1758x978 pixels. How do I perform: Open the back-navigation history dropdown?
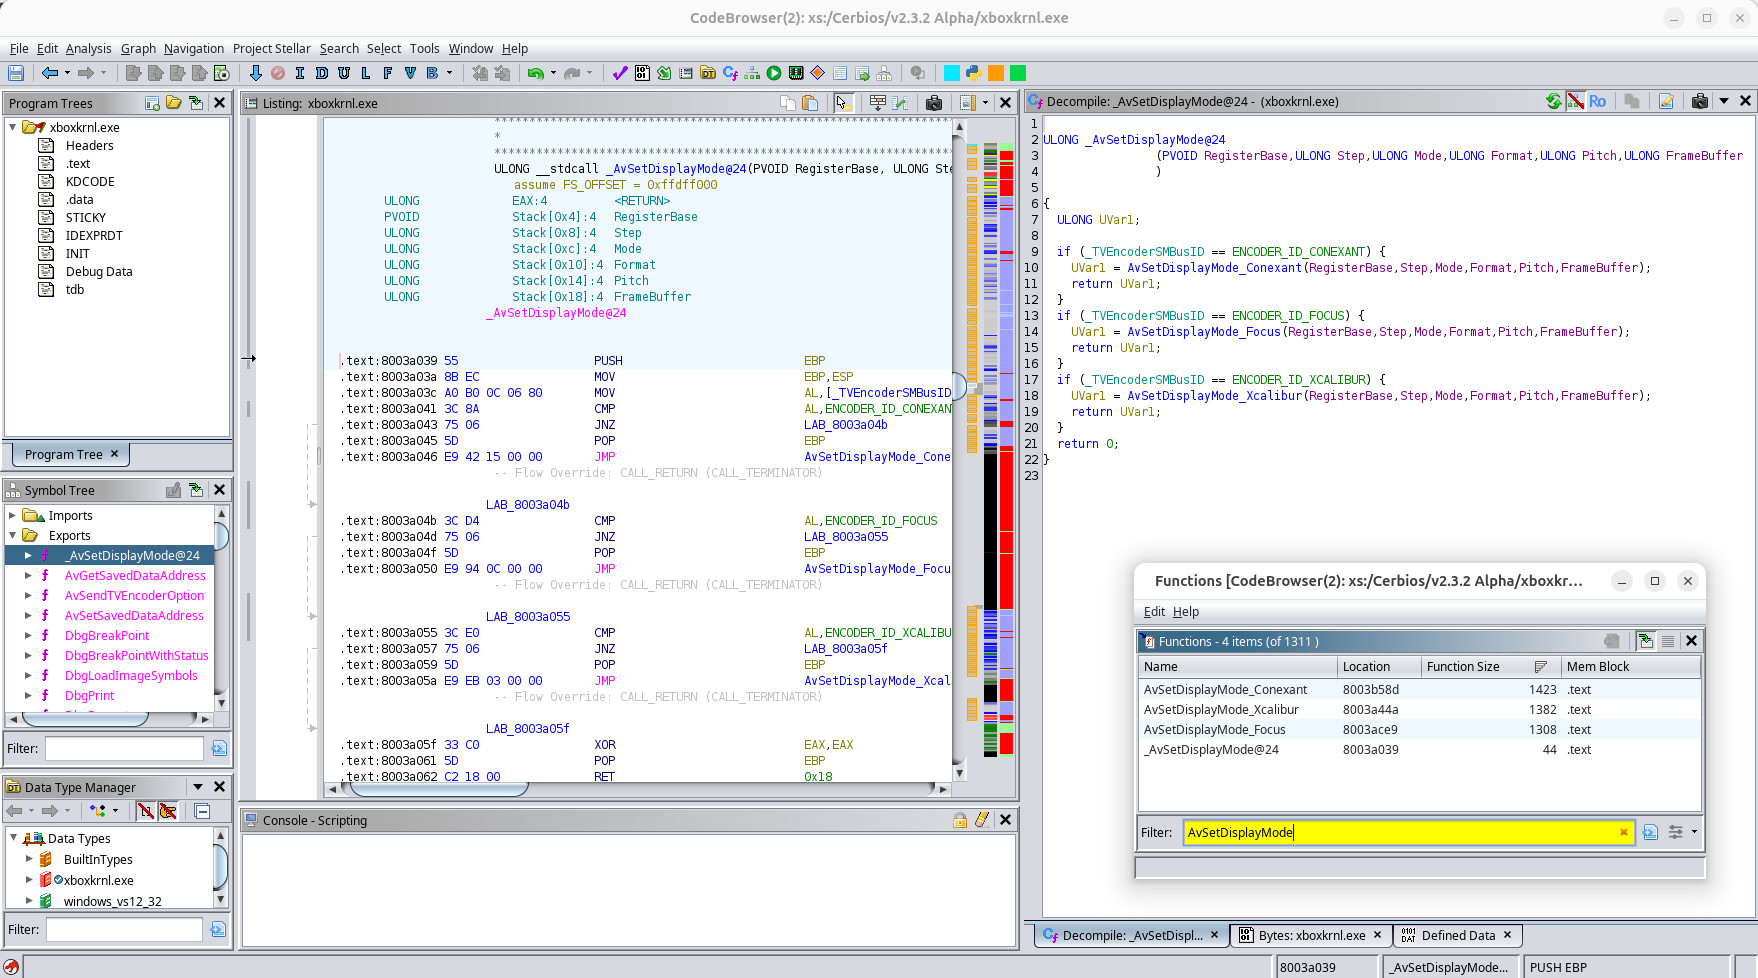(x=67, y=73)
